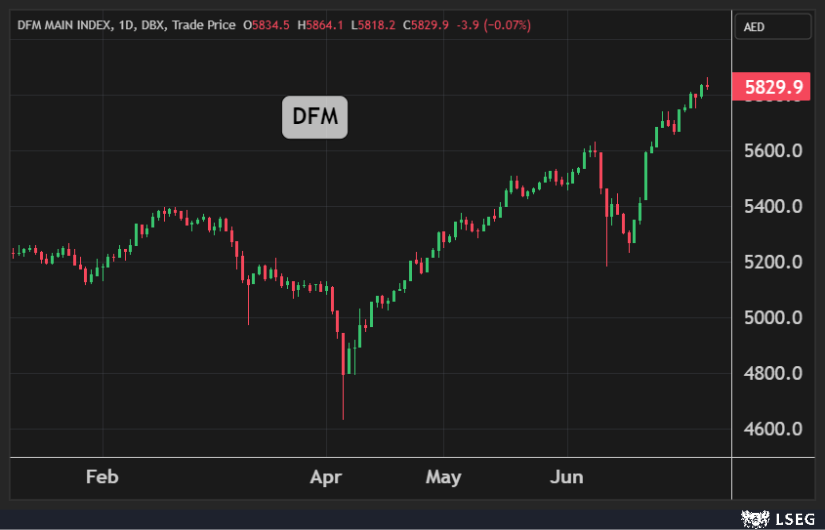Click the 5600.0 price axis label
Screen dimensions: 825x530
[x=775, y=151]
